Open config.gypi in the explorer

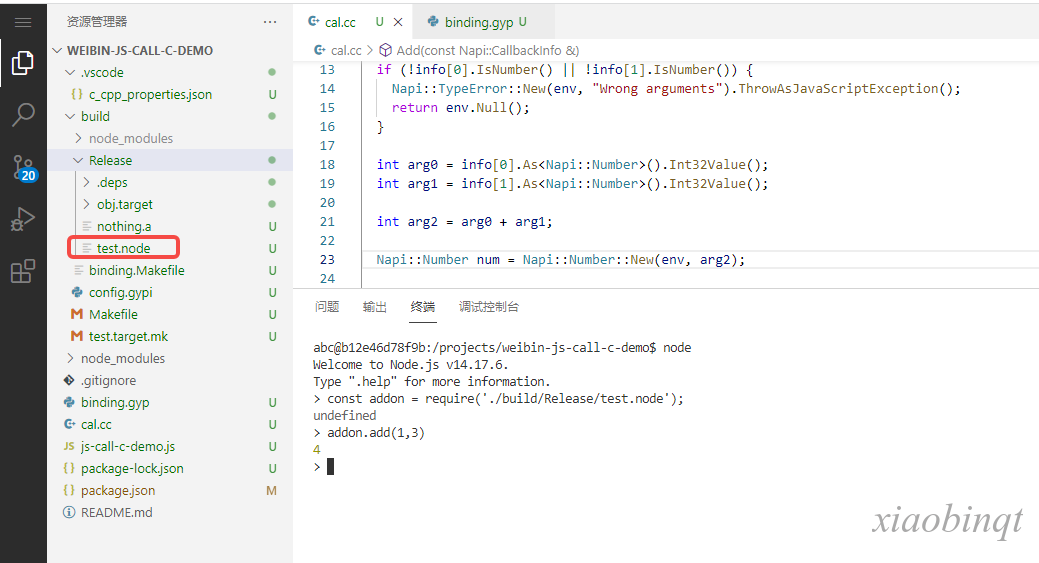(121, 292)
